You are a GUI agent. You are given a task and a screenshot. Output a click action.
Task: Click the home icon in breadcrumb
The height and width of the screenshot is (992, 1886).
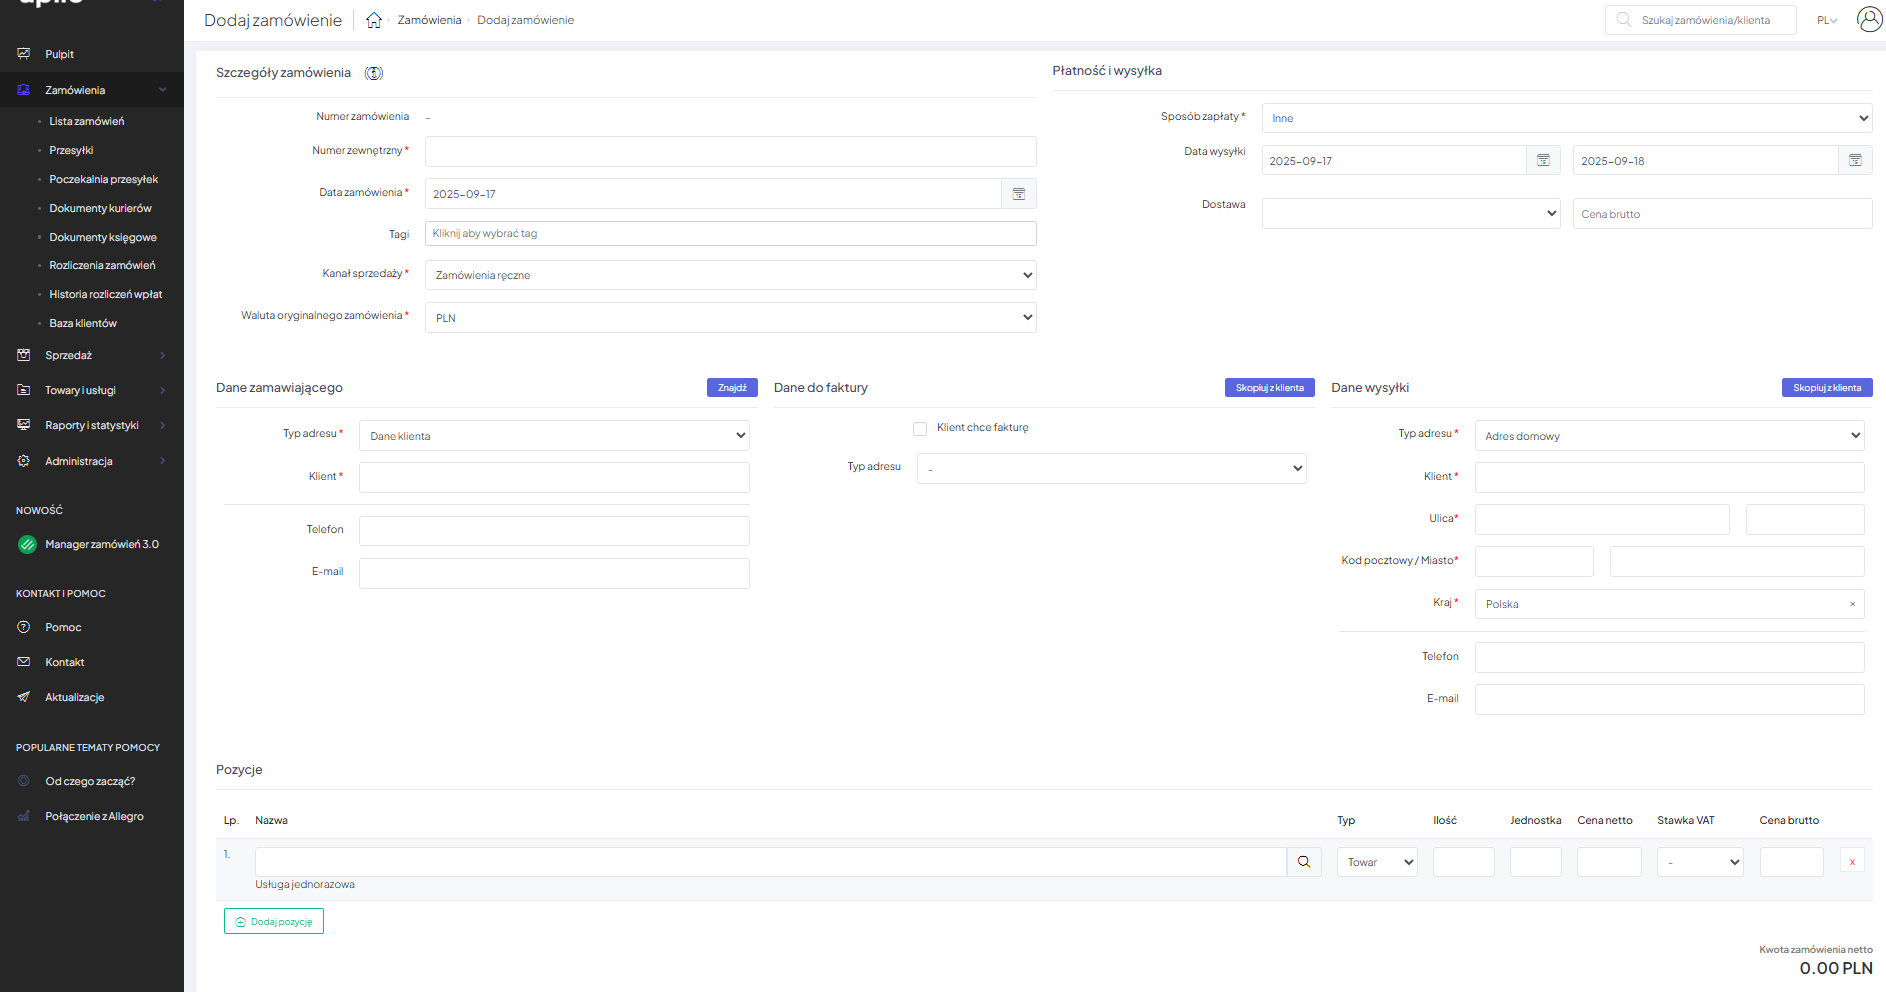pos(374,20)
